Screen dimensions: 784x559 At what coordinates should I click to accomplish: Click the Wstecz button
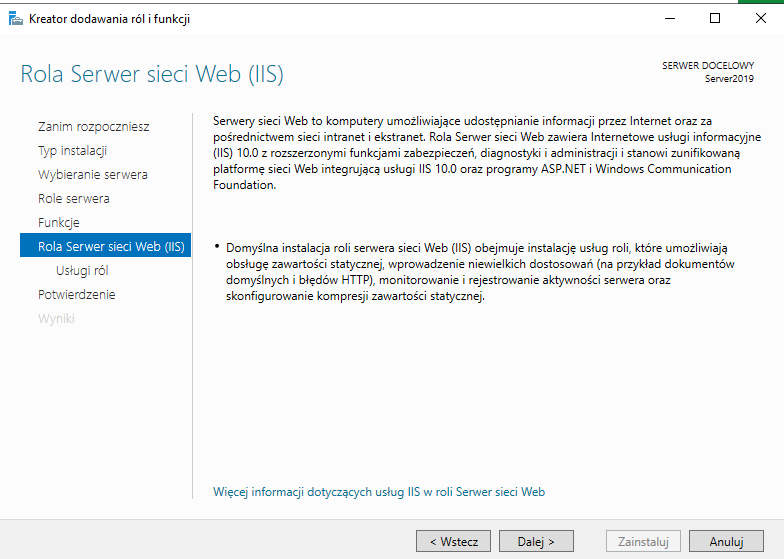tap(454, 542)
